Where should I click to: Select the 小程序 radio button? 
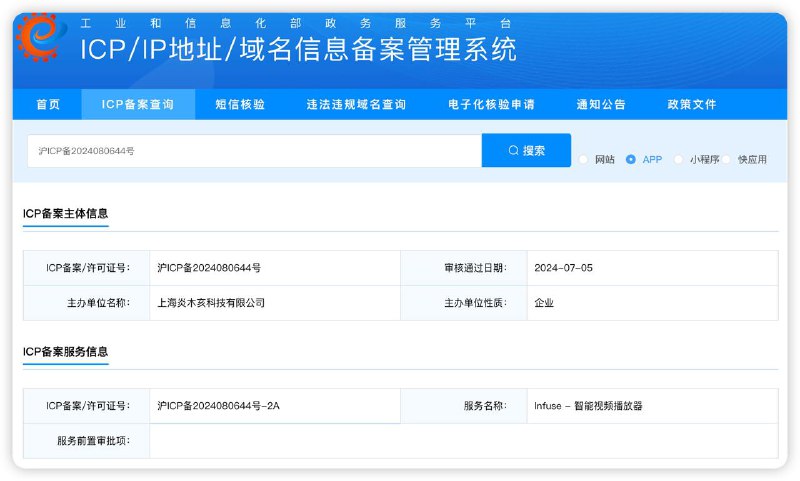(679, 160)
